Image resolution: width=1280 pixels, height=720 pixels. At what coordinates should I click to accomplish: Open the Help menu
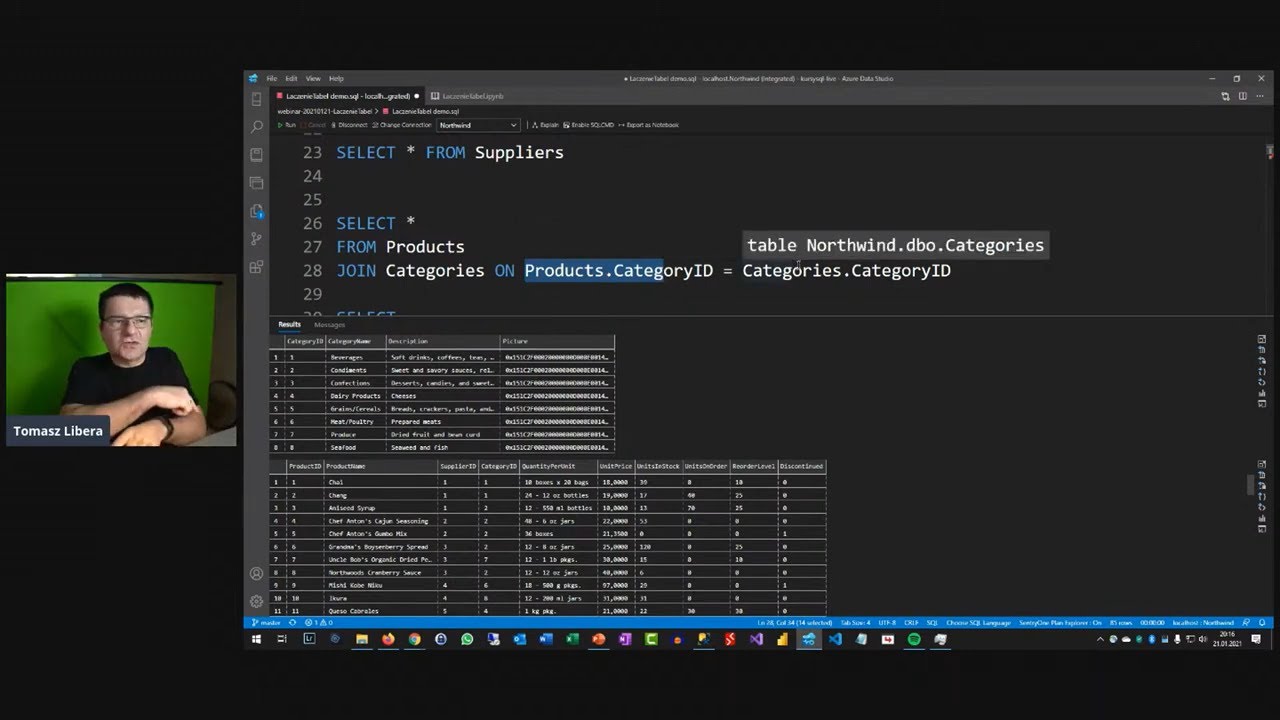(x=336, y=78)
